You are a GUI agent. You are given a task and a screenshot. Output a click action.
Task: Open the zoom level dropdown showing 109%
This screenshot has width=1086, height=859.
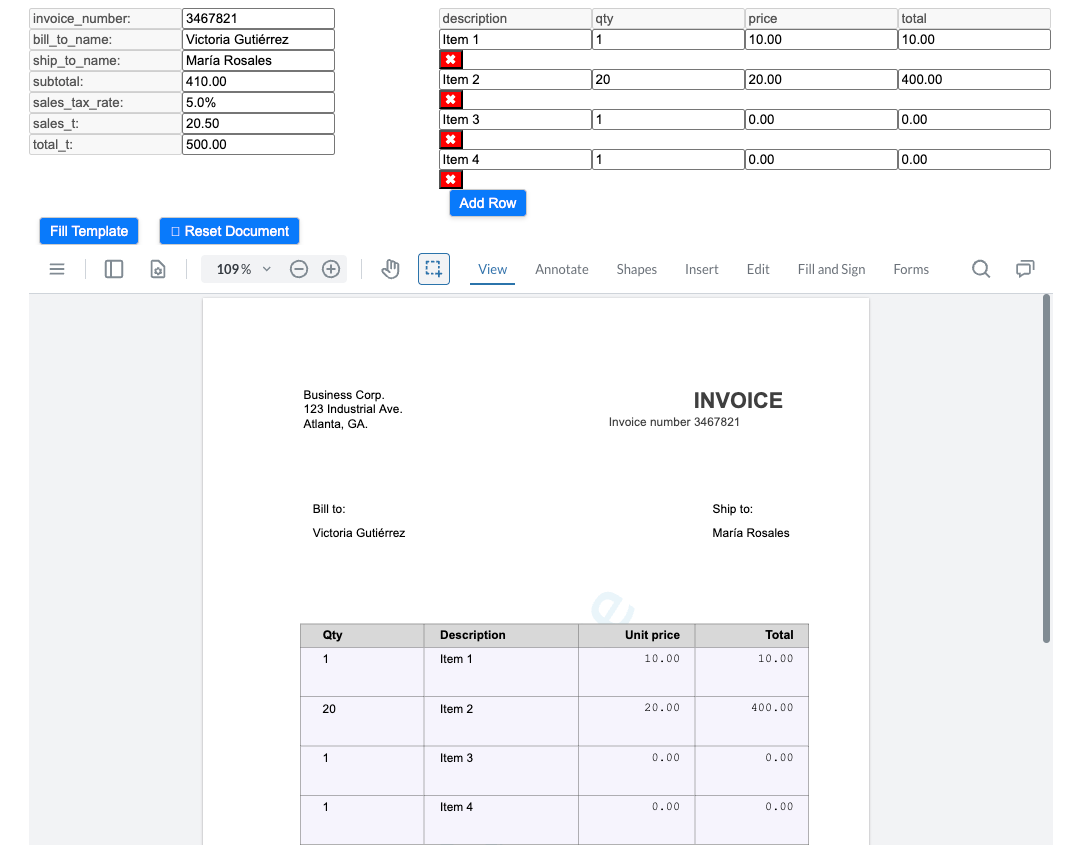pos(240,269)
